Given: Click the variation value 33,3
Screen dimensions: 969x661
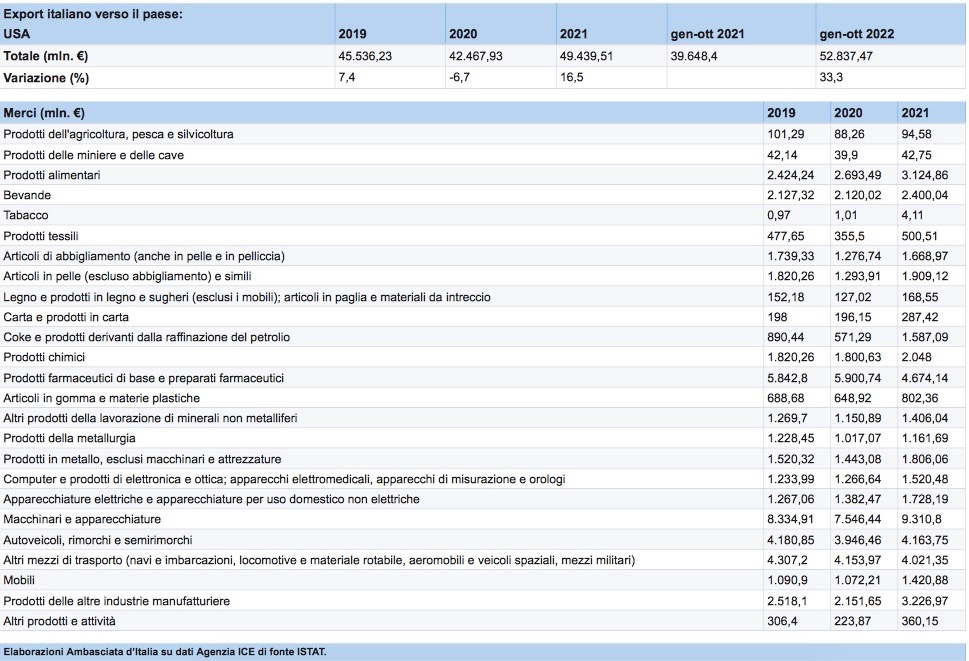Looking at the screenshot, I should click(831, 77).
